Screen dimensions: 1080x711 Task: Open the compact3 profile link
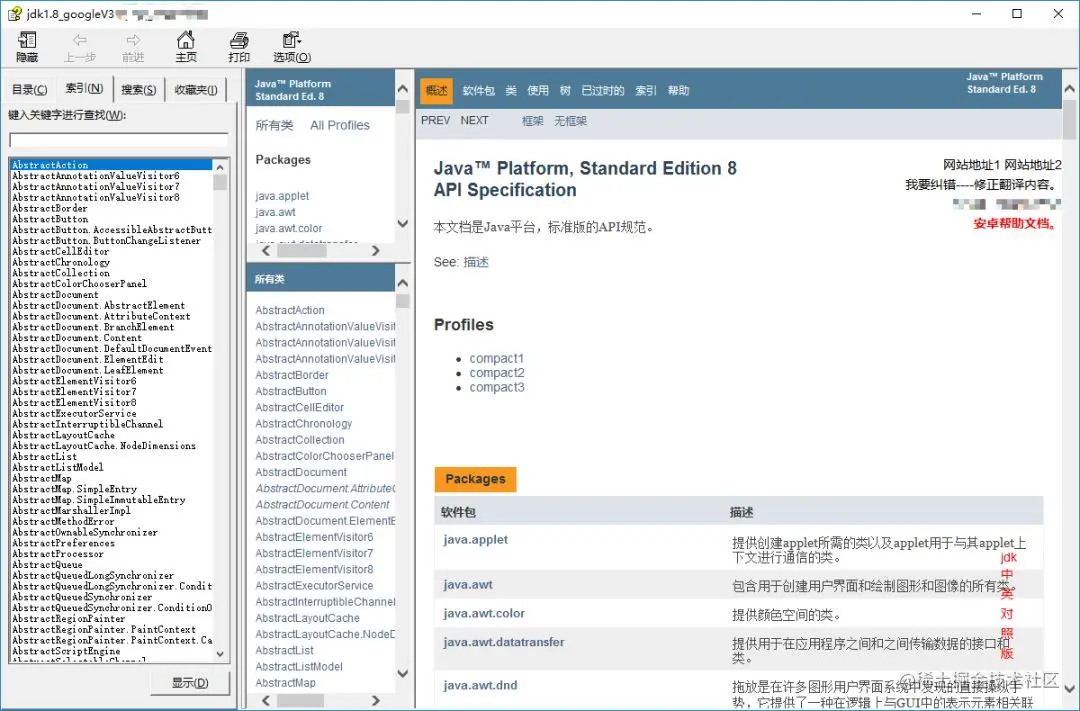[x=497, y=387]
